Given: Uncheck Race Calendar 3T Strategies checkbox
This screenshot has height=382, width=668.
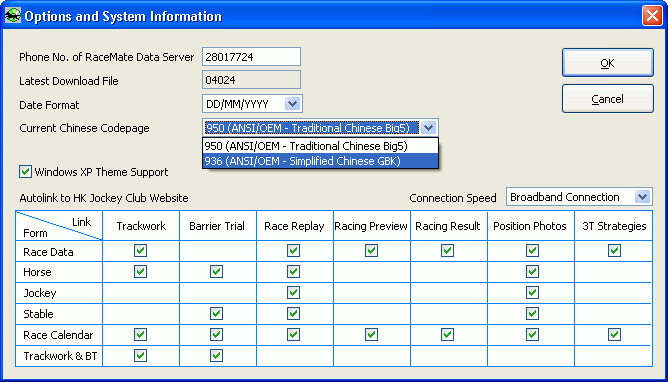Looking at the screenshot, I should click(x=614, y=334).
